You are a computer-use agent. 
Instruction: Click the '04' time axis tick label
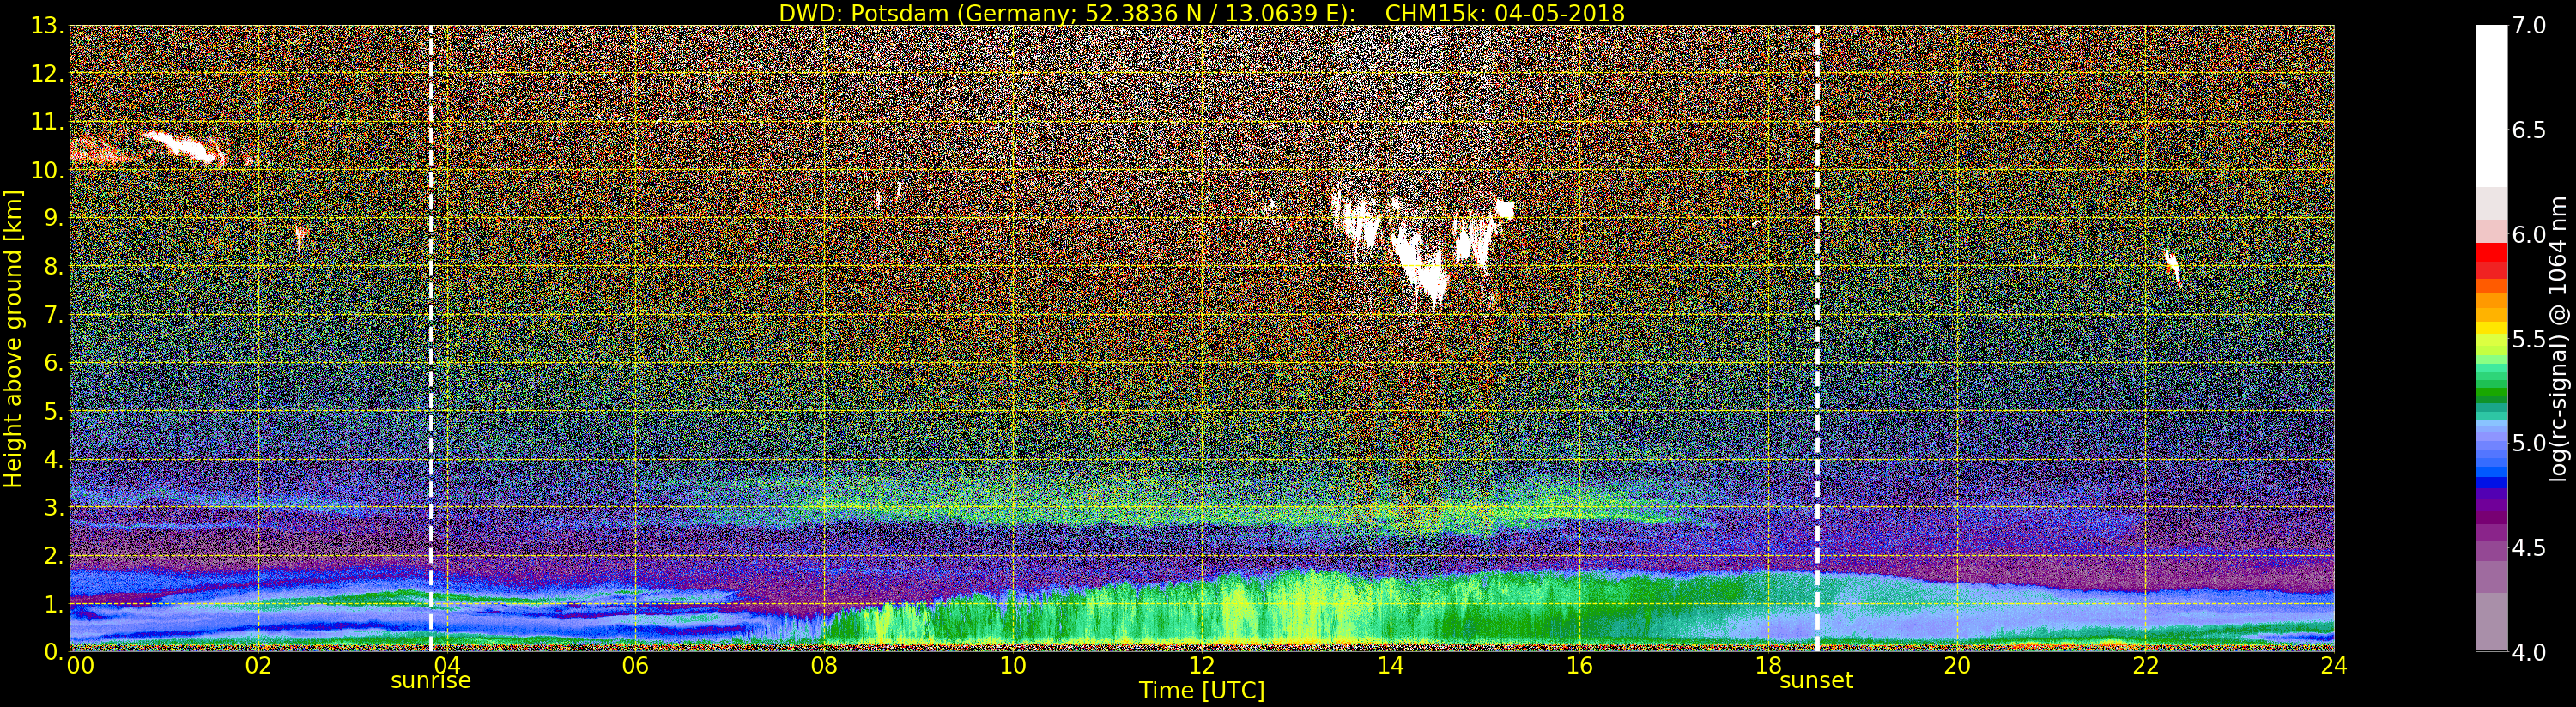[446, 666]
